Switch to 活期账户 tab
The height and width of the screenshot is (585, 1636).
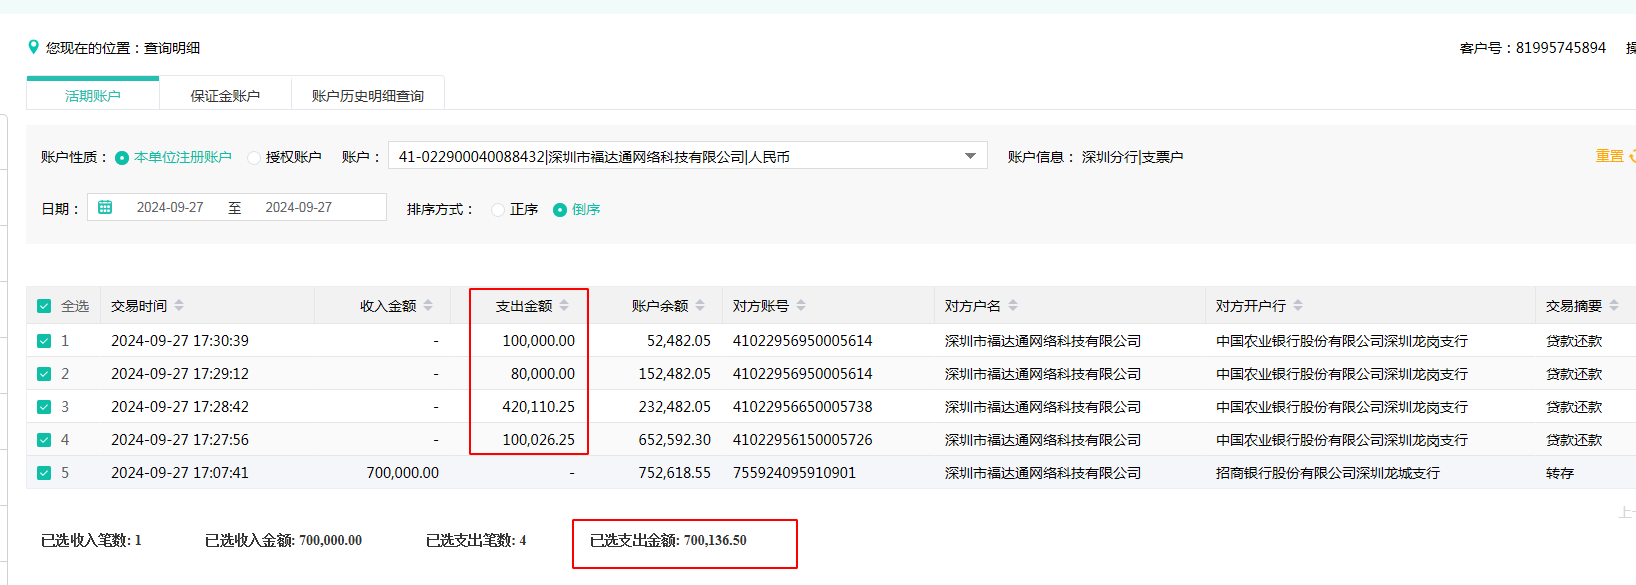tap(93, 95)
